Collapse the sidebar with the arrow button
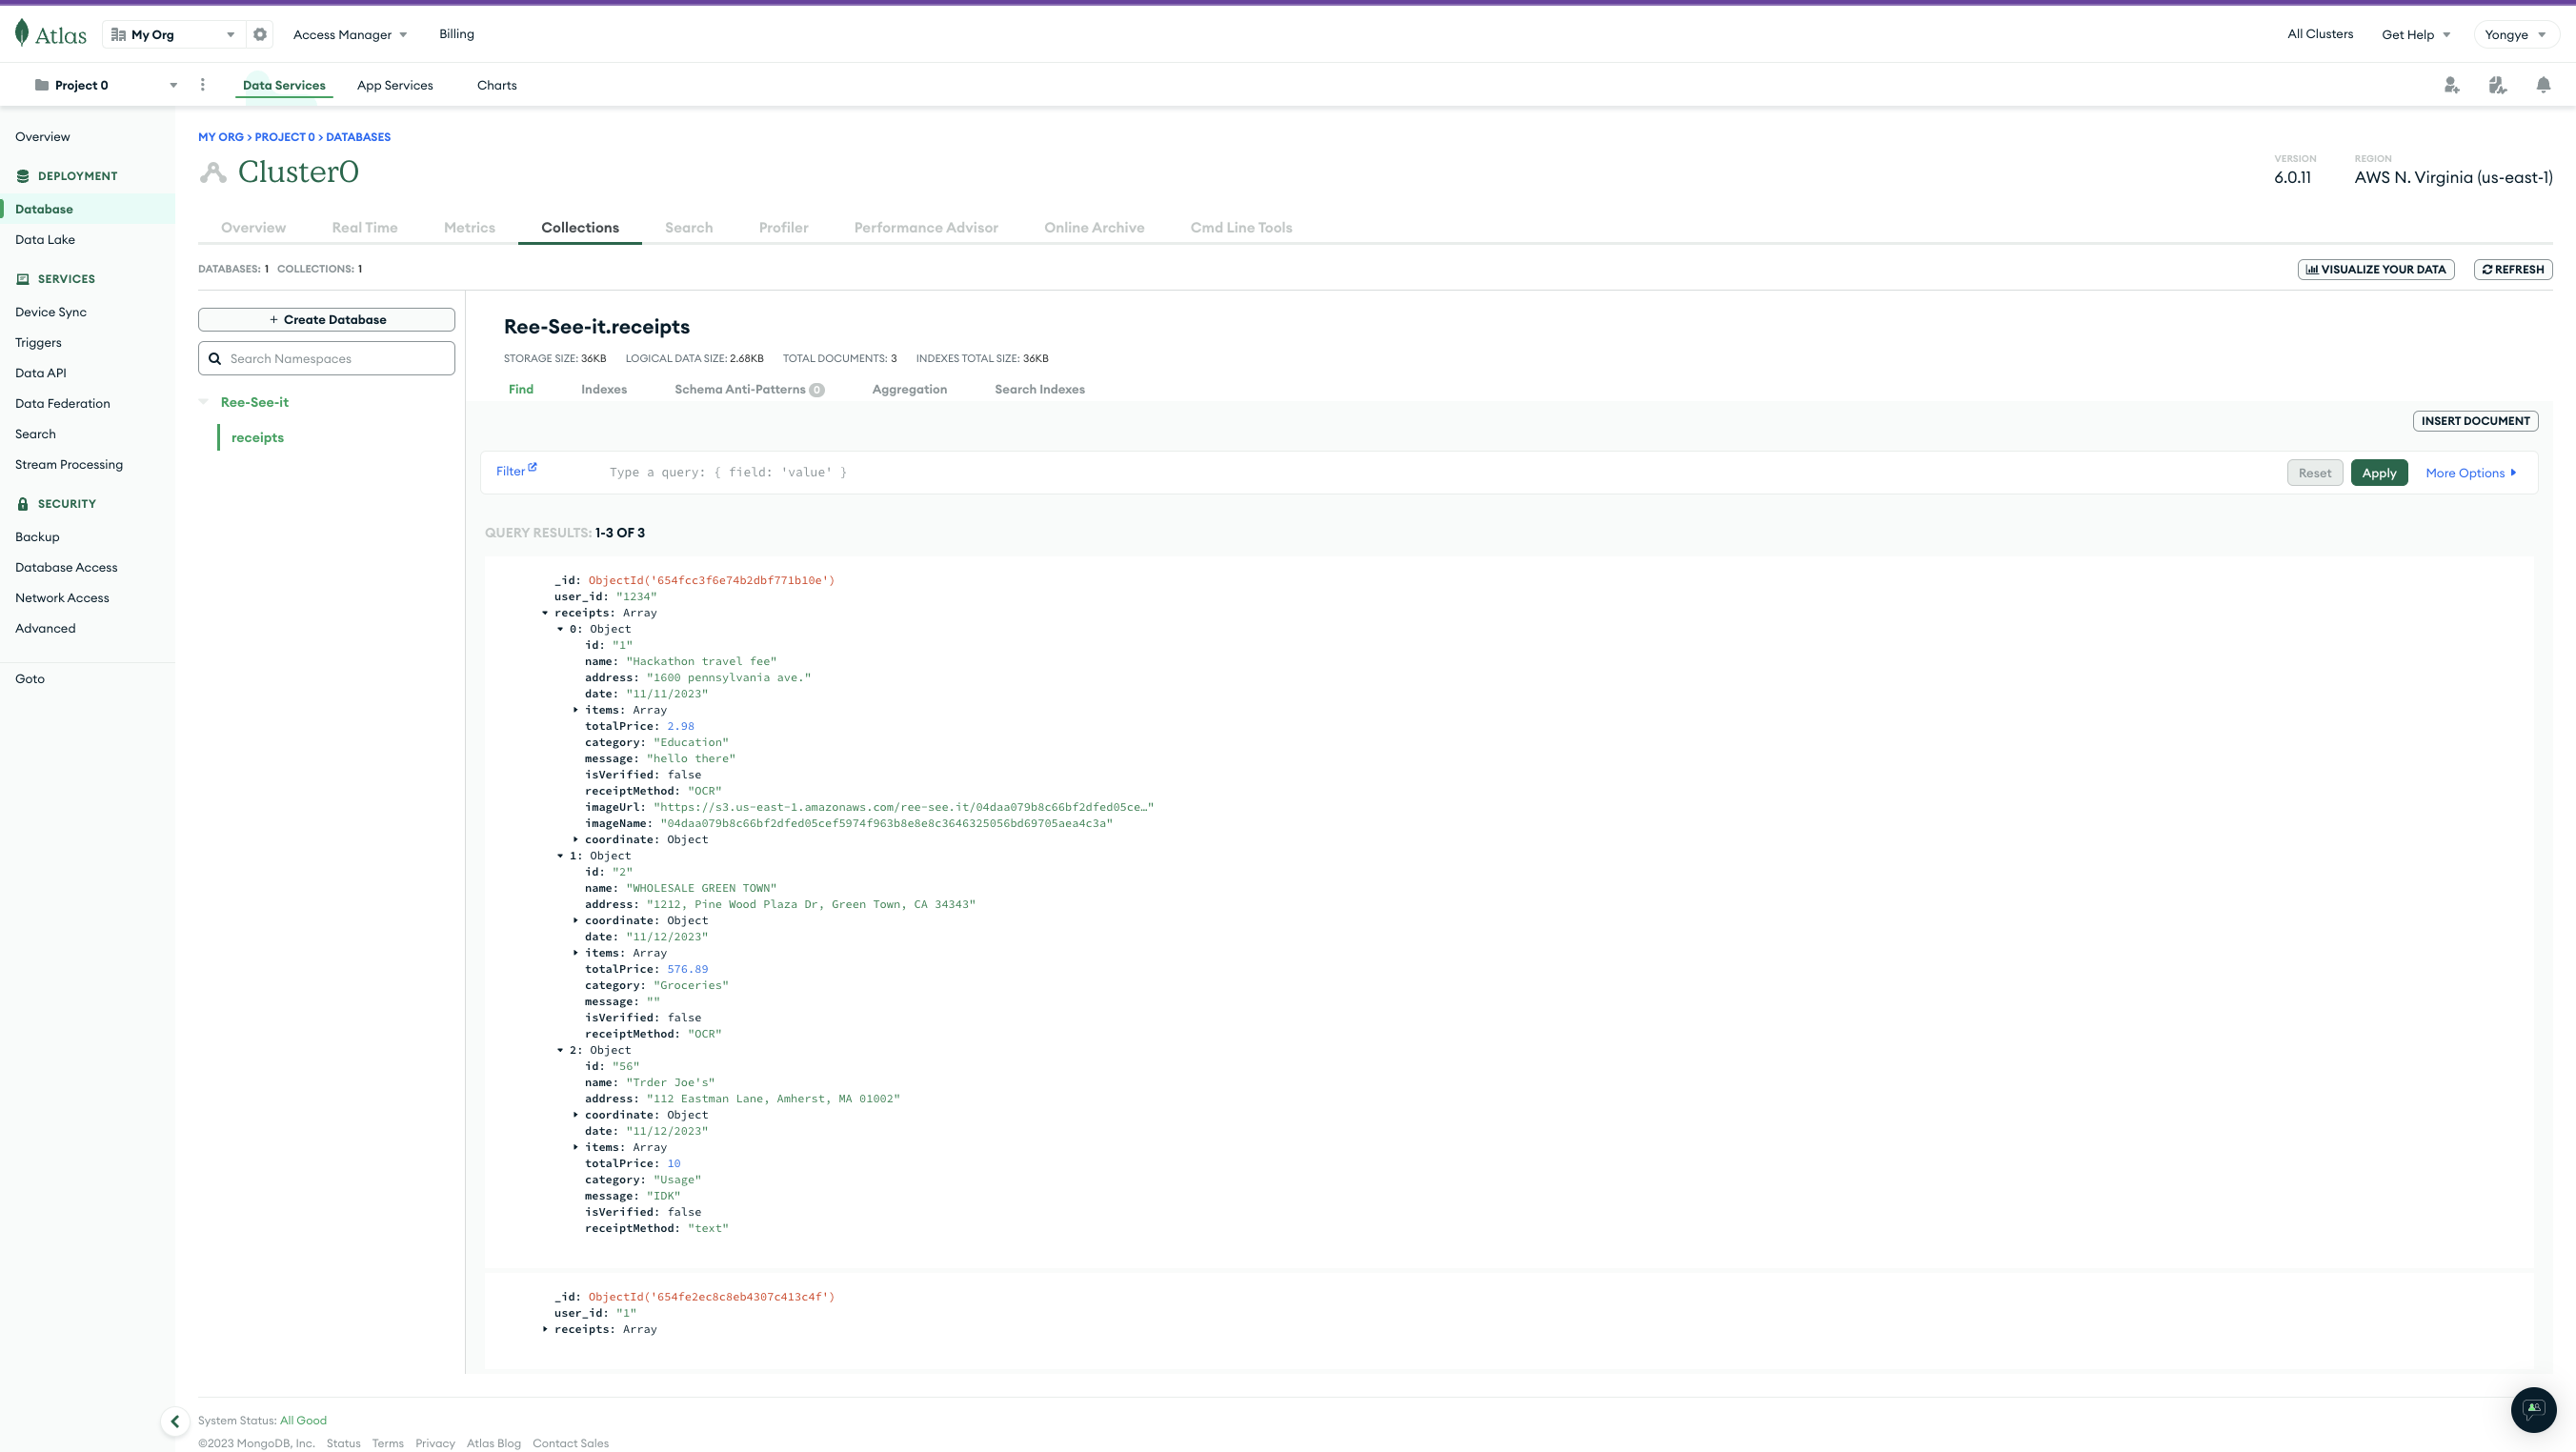This screenshot has width=2576, height=1452. click(x=175, y=1421)
